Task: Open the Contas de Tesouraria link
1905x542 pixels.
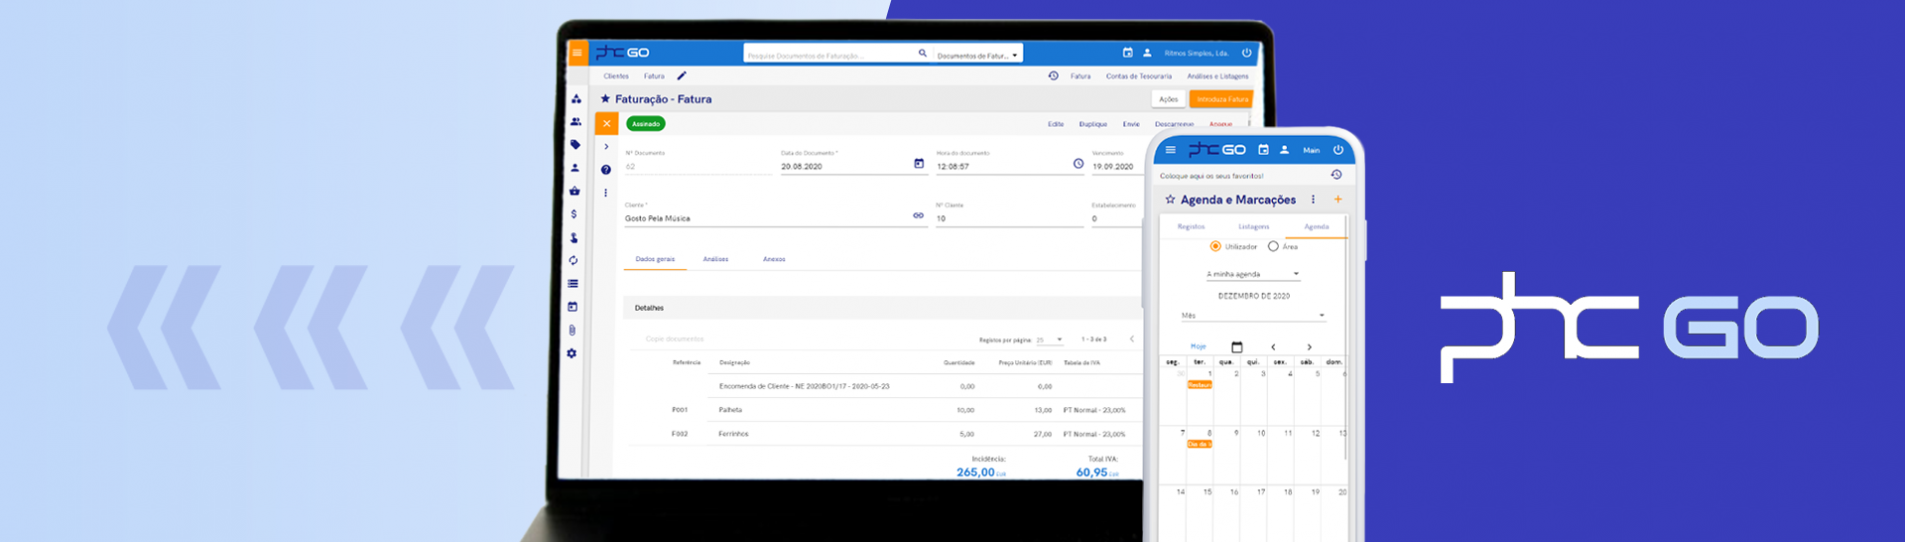Action: point(1138,76)
